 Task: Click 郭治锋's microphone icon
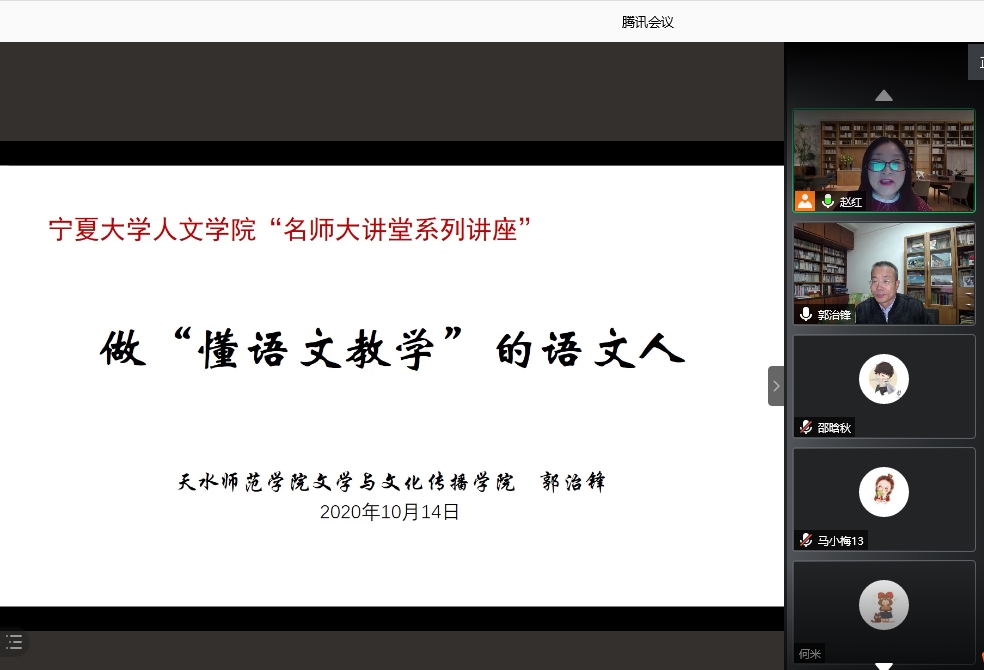coord(806,313)
